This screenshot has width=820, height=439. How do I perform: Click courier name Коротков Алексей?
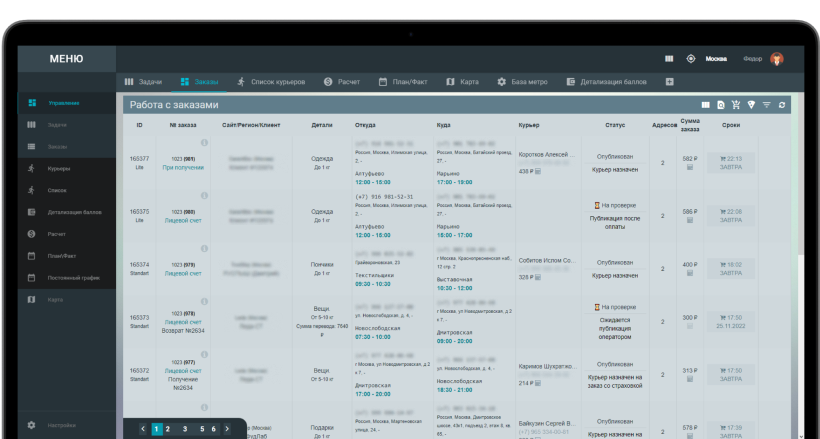pos(547,155)
